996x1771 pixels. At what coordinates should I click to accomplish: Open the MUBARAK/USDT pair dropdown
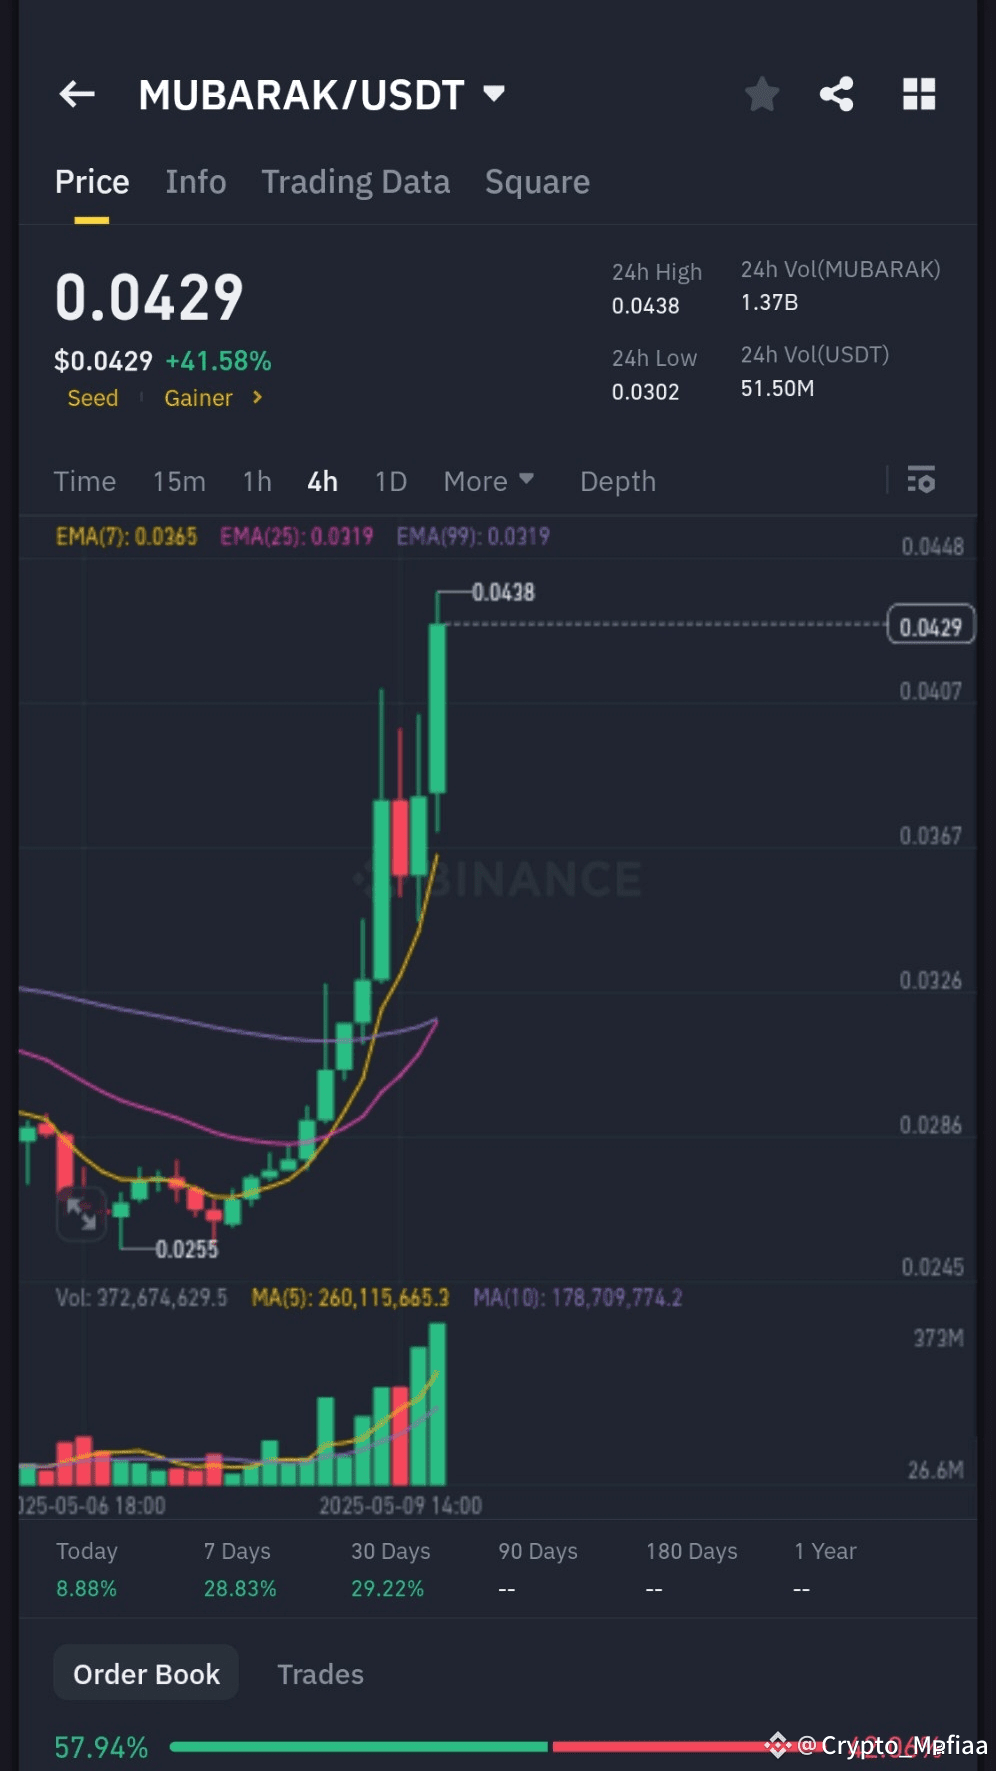point(494,94)
